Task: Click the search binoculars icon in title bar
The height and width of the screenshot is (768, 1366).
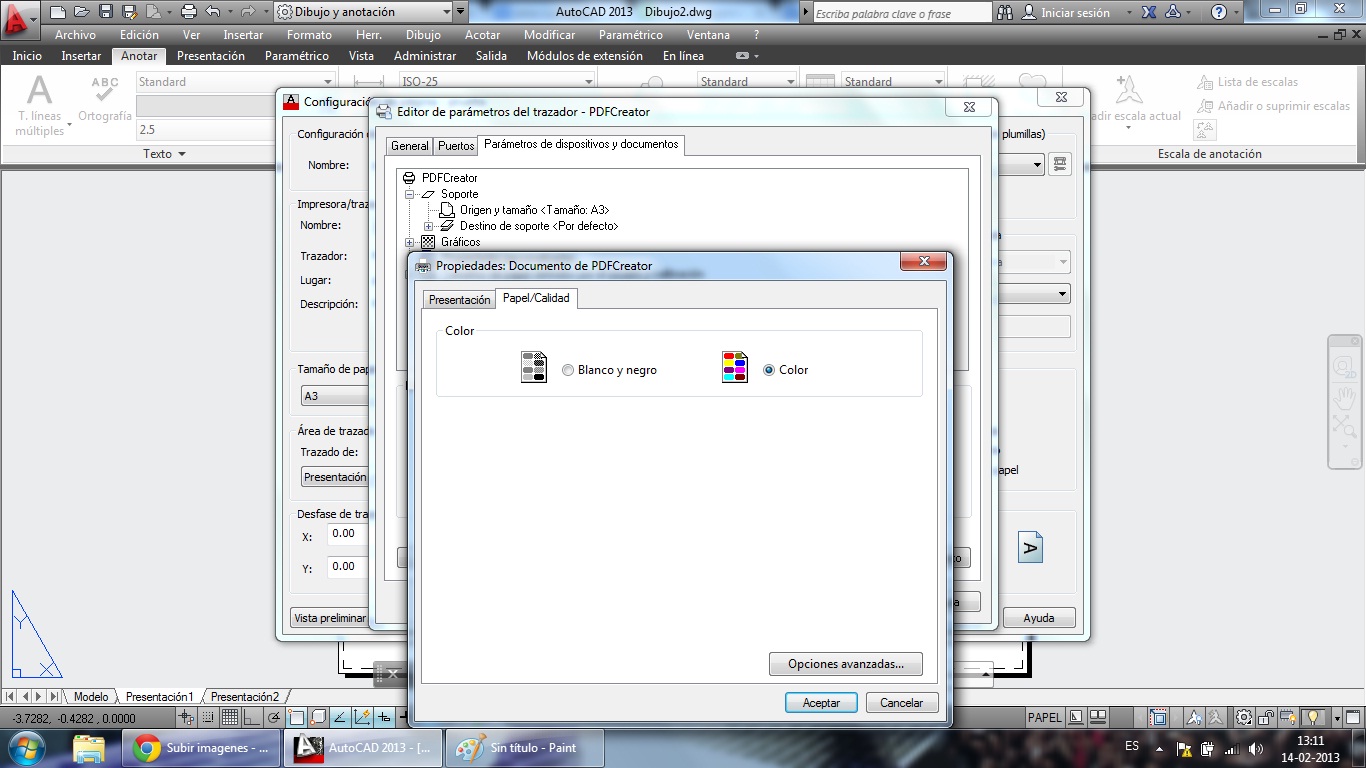Action: (1006, 13)
